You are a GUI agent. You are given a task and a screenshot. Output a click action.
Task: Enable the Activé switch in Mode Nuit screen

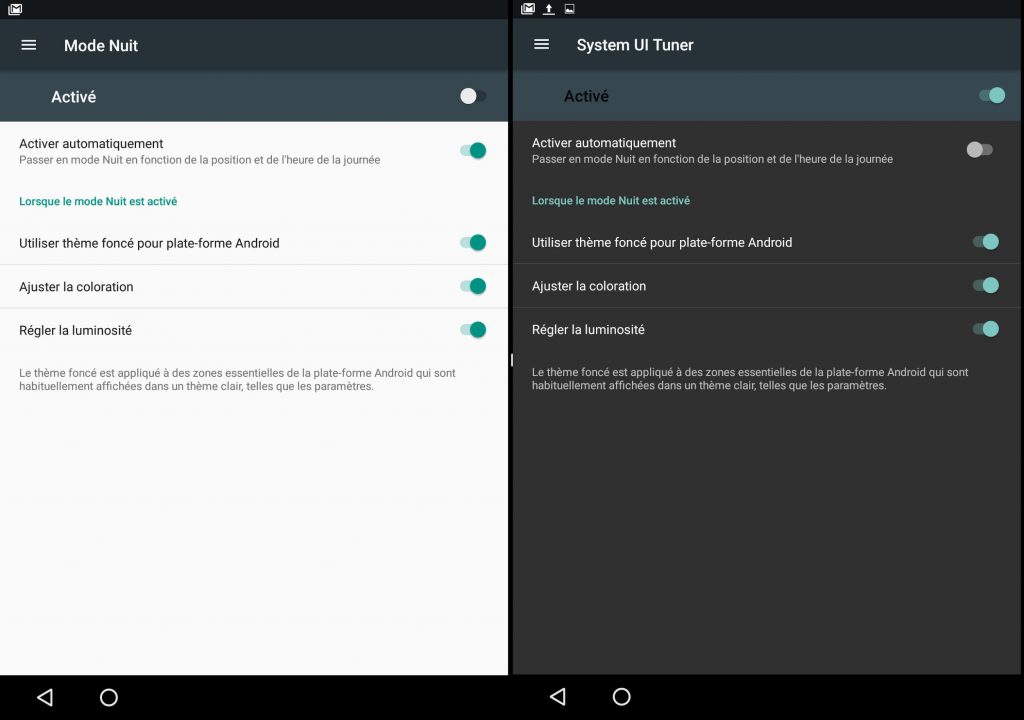click(473, 96)
